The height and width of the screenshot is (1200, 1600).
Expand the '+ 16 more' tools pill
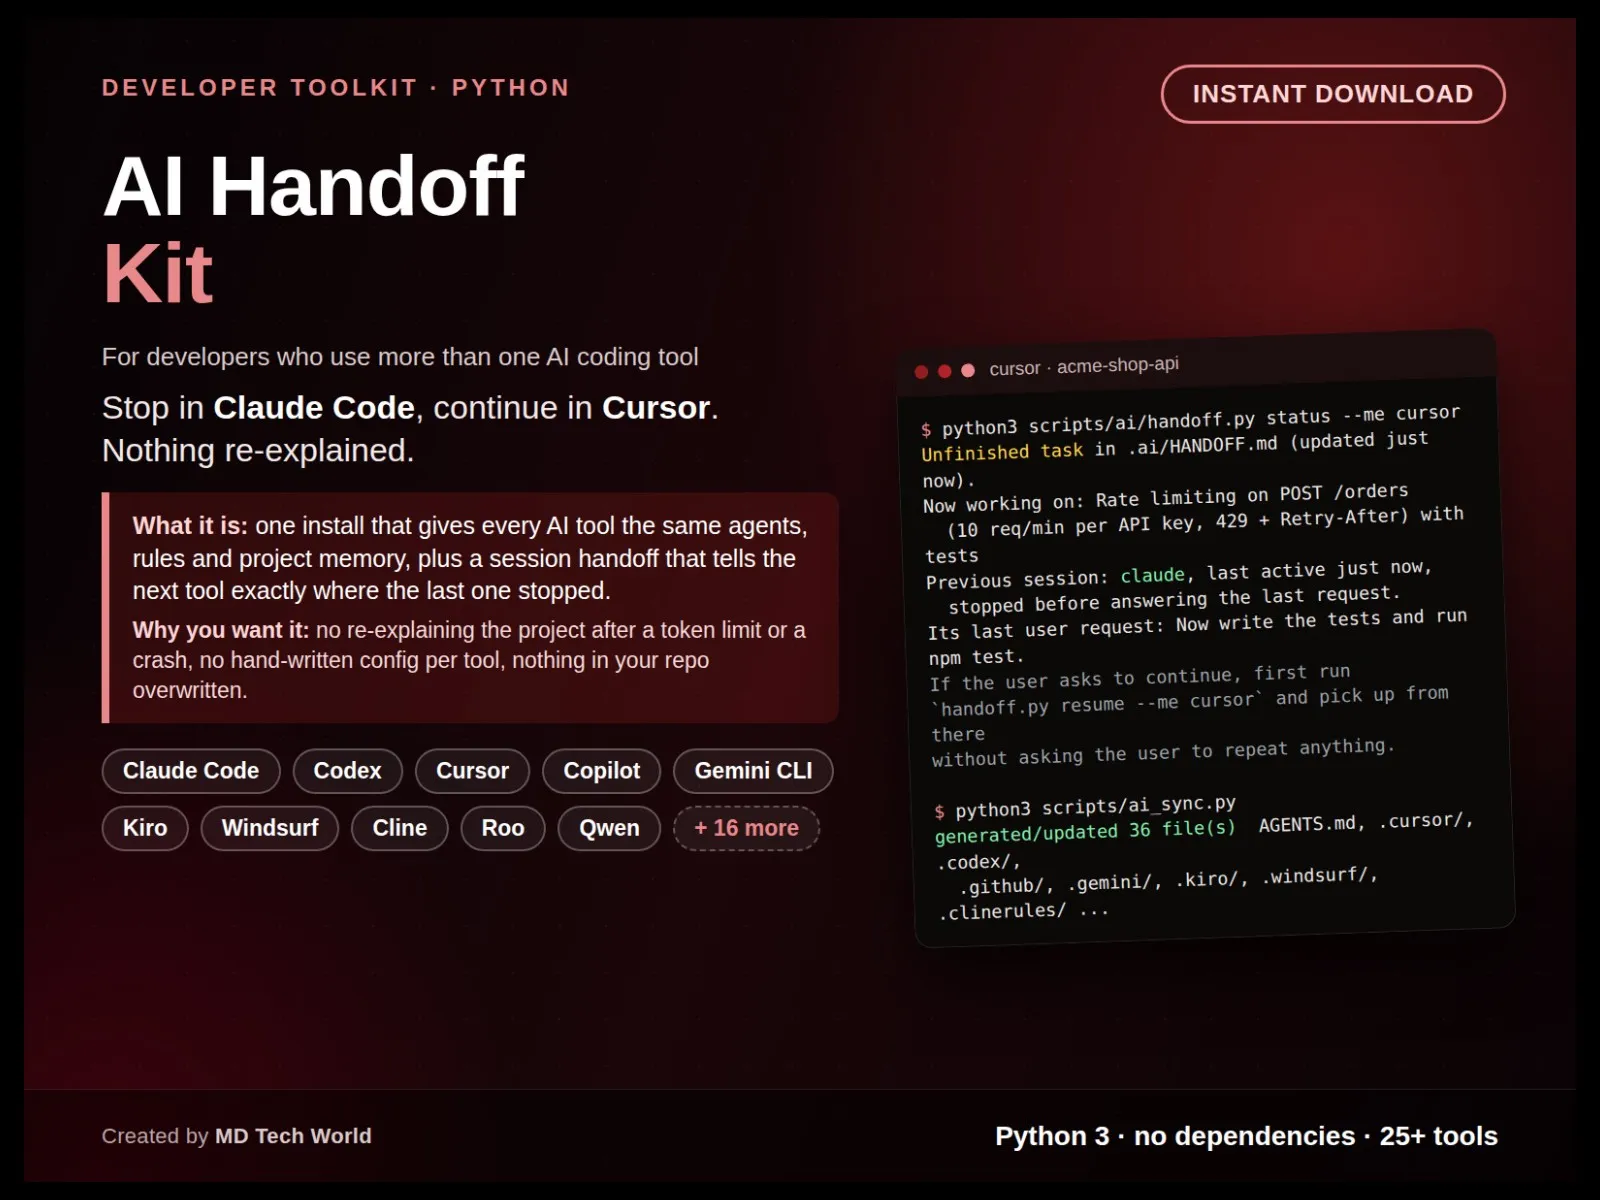[746, 828]
